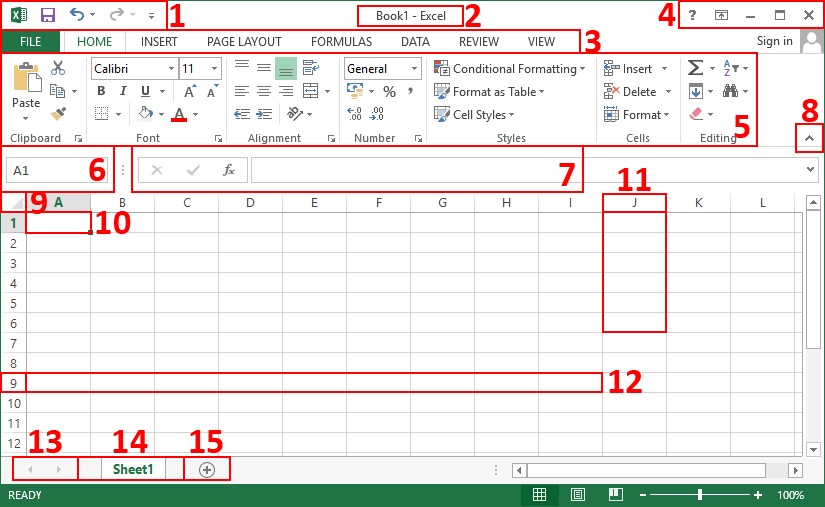The width and height of the screenshot is (825, 507).
Task: Toggle Italic formatting
Action: [121, 91]
